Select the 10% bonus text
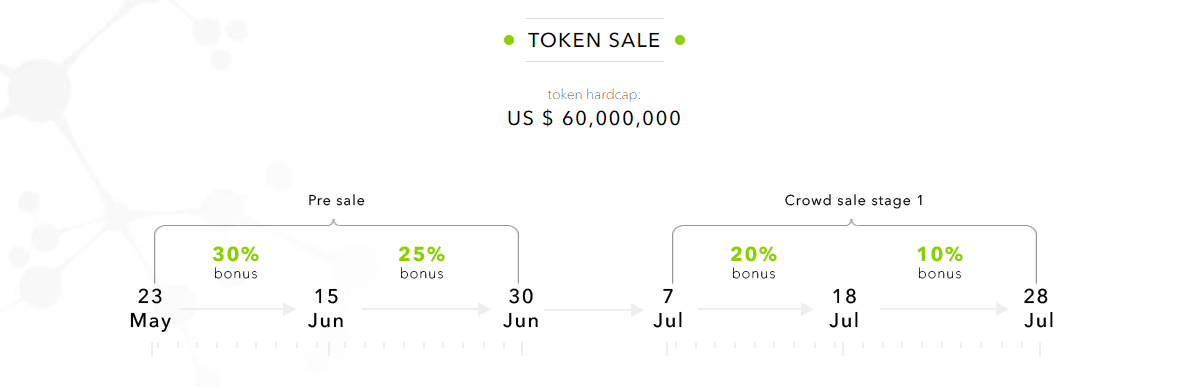This screenshot has height=387, width=1197. (x=940, y=262)
